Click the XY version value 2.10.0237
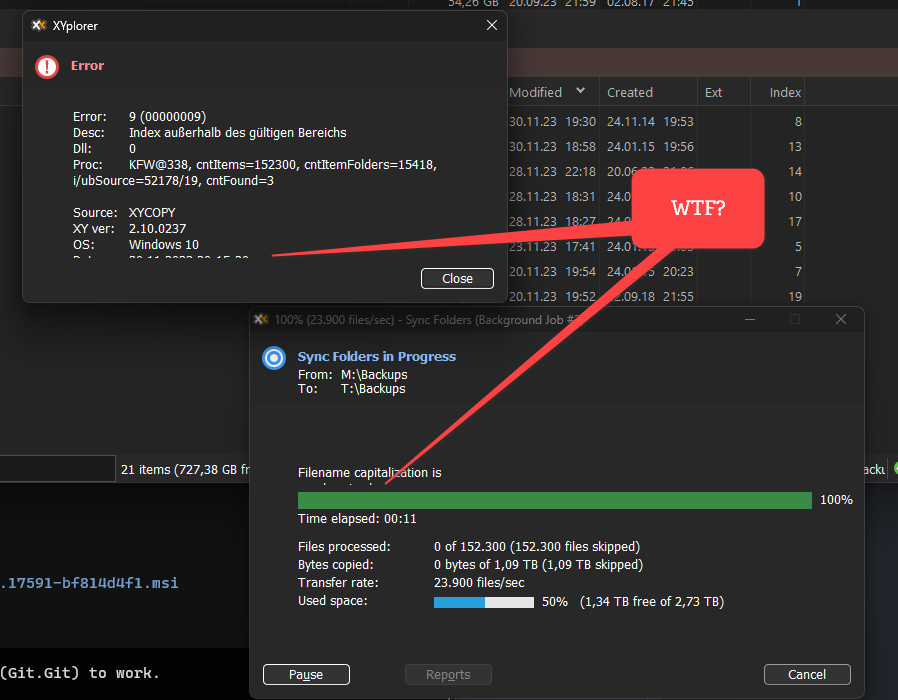This screenshot has width=898, height=700. [x=157, y=229]
